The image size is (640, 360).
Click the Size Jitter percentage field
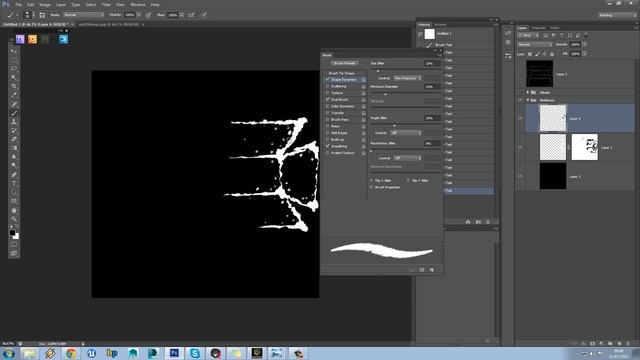(x=432, y=63)
